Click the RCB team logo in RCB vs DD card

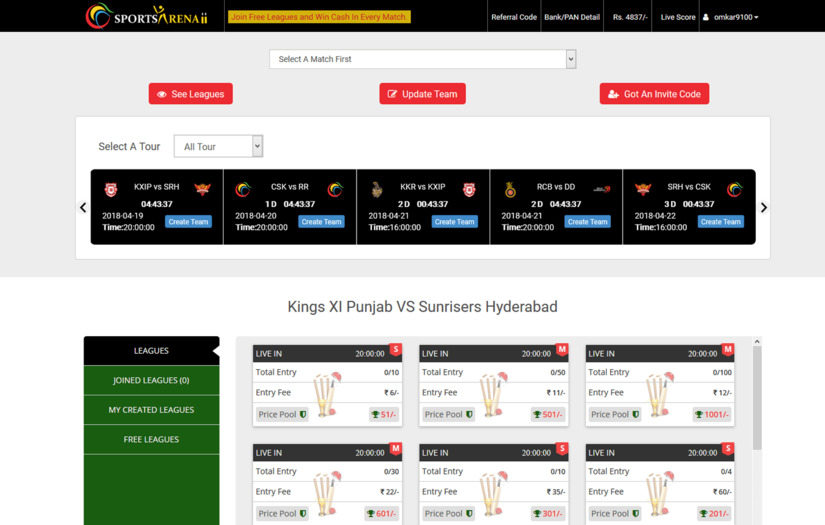coord(510,189)
